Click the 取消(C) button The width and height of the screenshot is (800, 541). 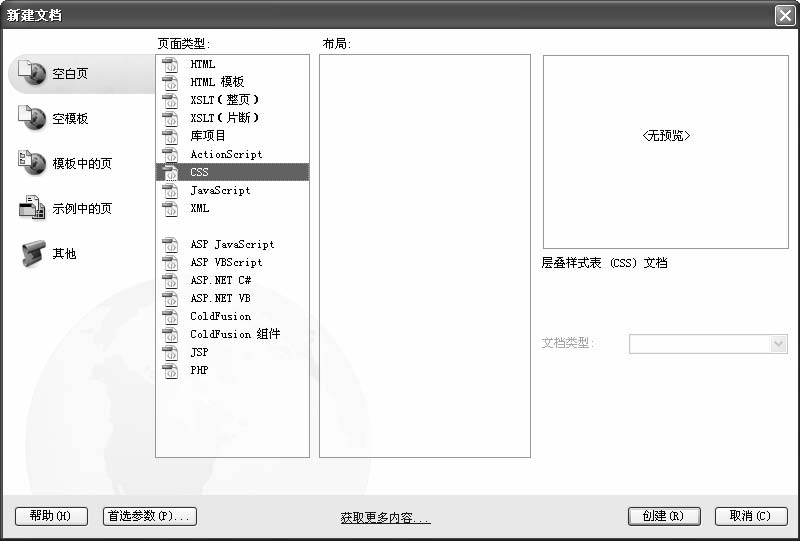tap(751, 516)
